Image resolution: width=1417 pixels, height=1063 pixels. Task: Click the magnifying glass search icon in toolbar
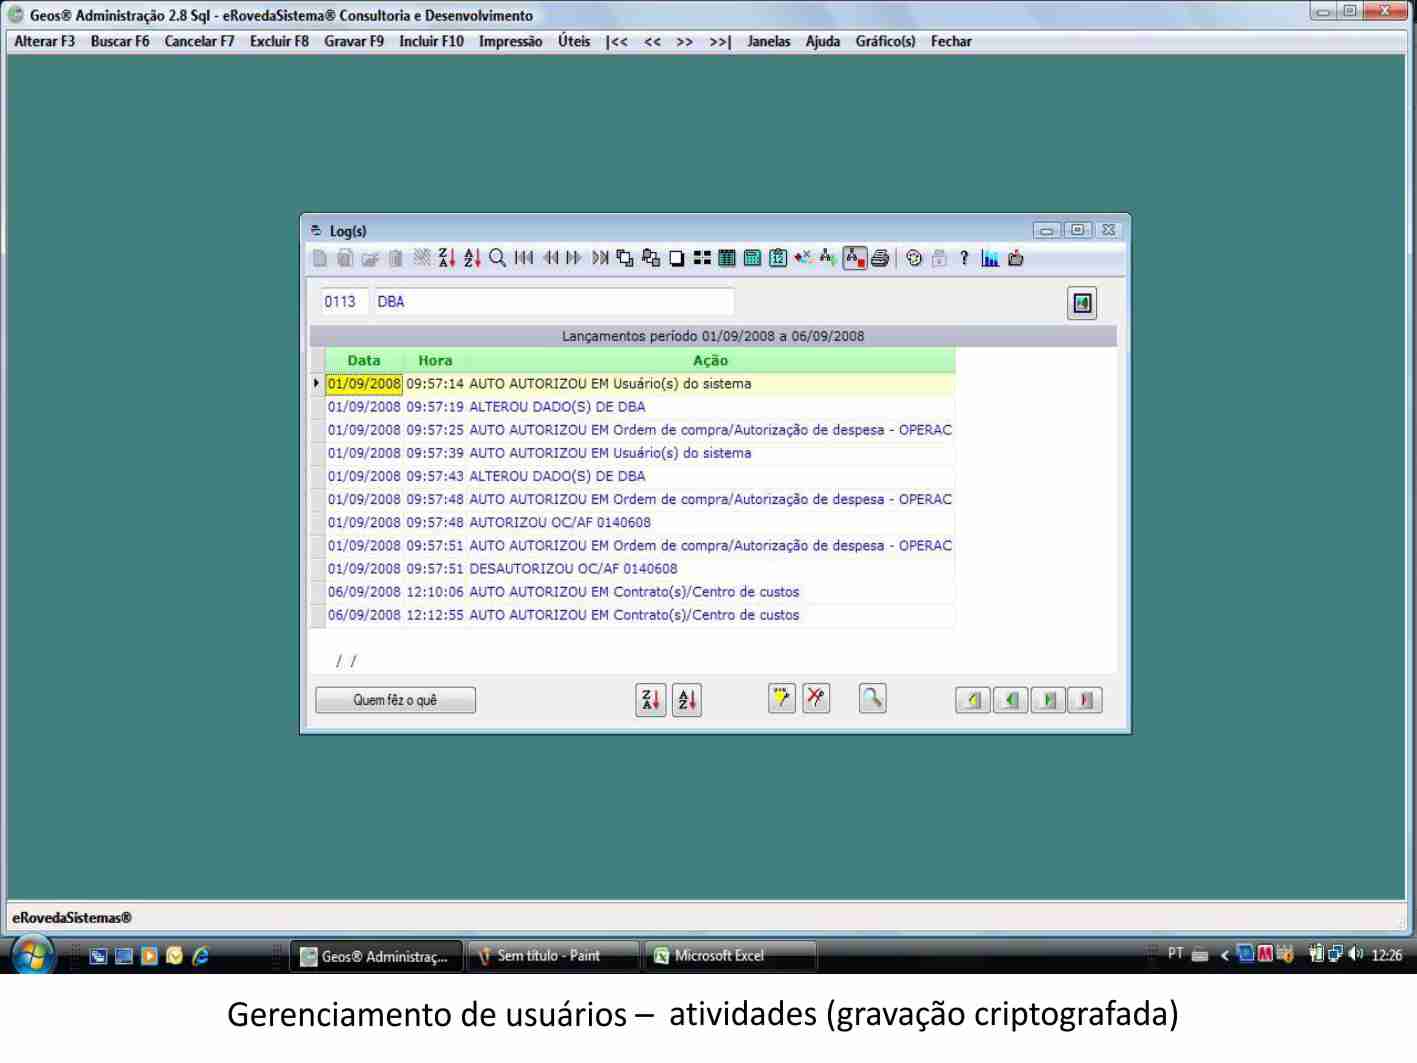[x=498, y=258]
